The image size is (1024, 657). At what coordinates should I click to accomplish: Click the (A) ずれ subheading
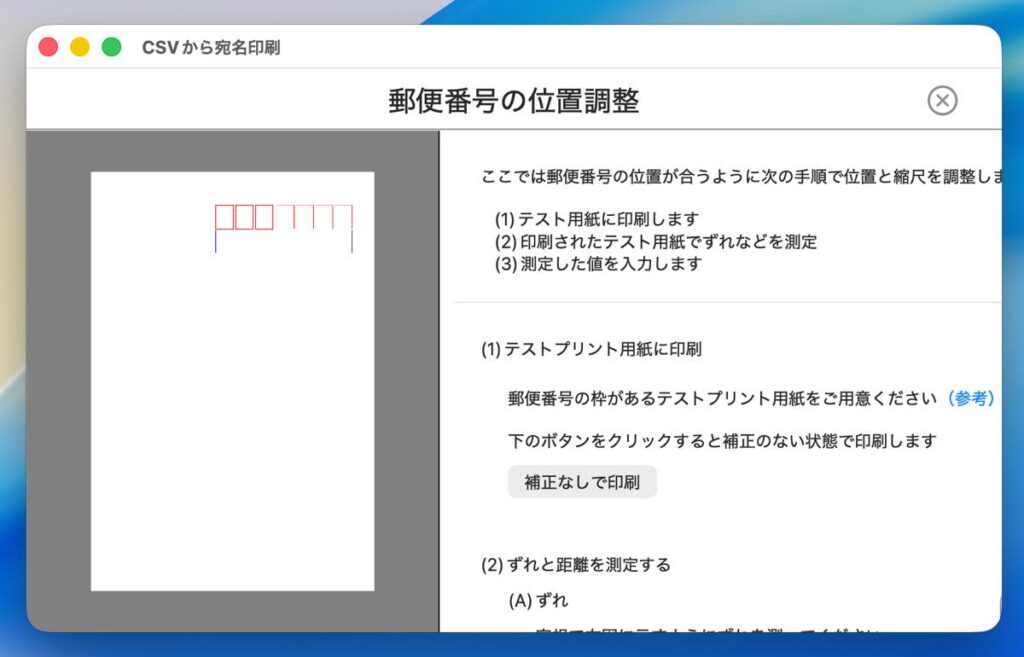coord(538,601)
